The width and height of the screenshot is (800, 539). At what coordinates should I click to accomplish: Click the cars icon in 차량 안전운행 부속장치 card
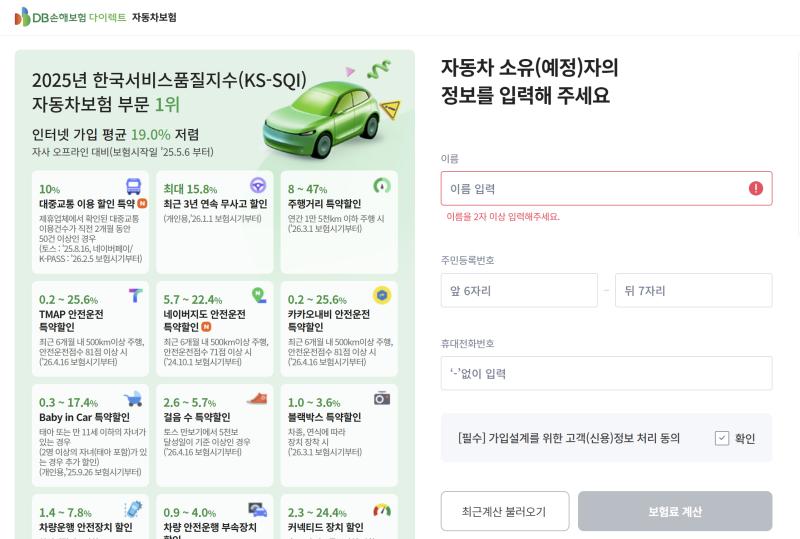(258, 509)
